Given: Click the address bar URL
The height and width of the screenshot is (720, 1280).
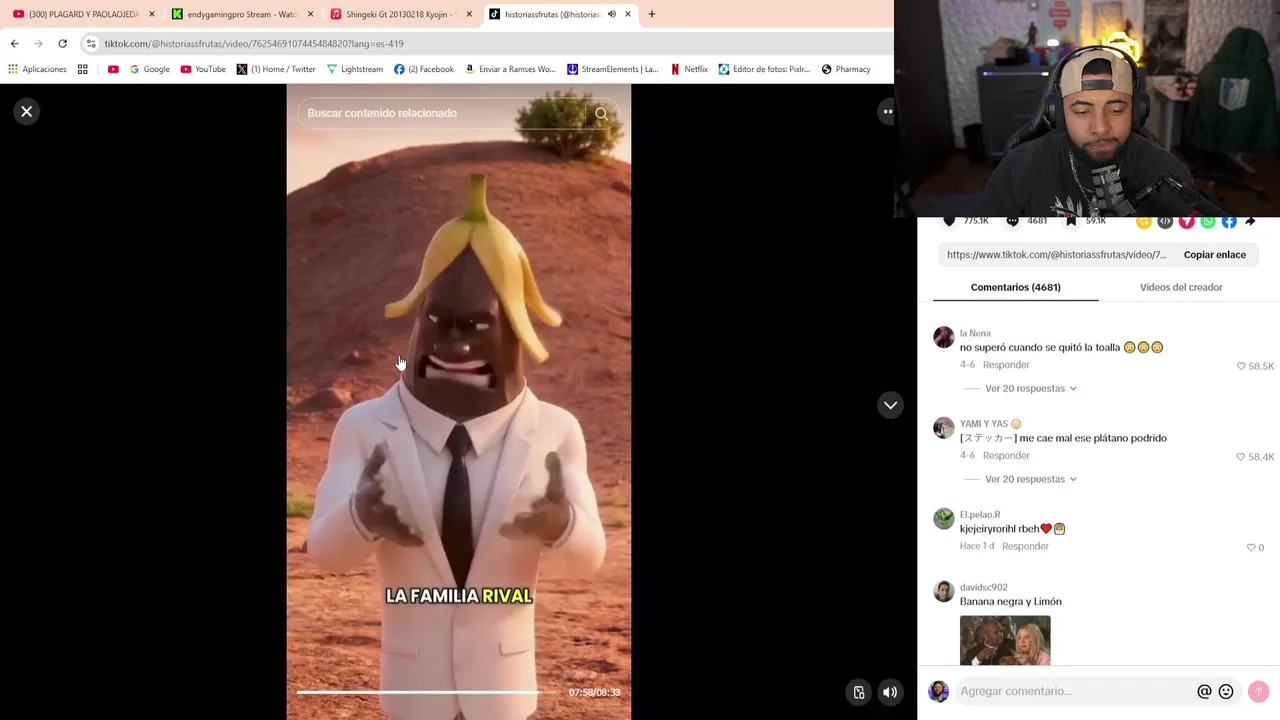Looking at the screenshot, I should click(254, 44).
